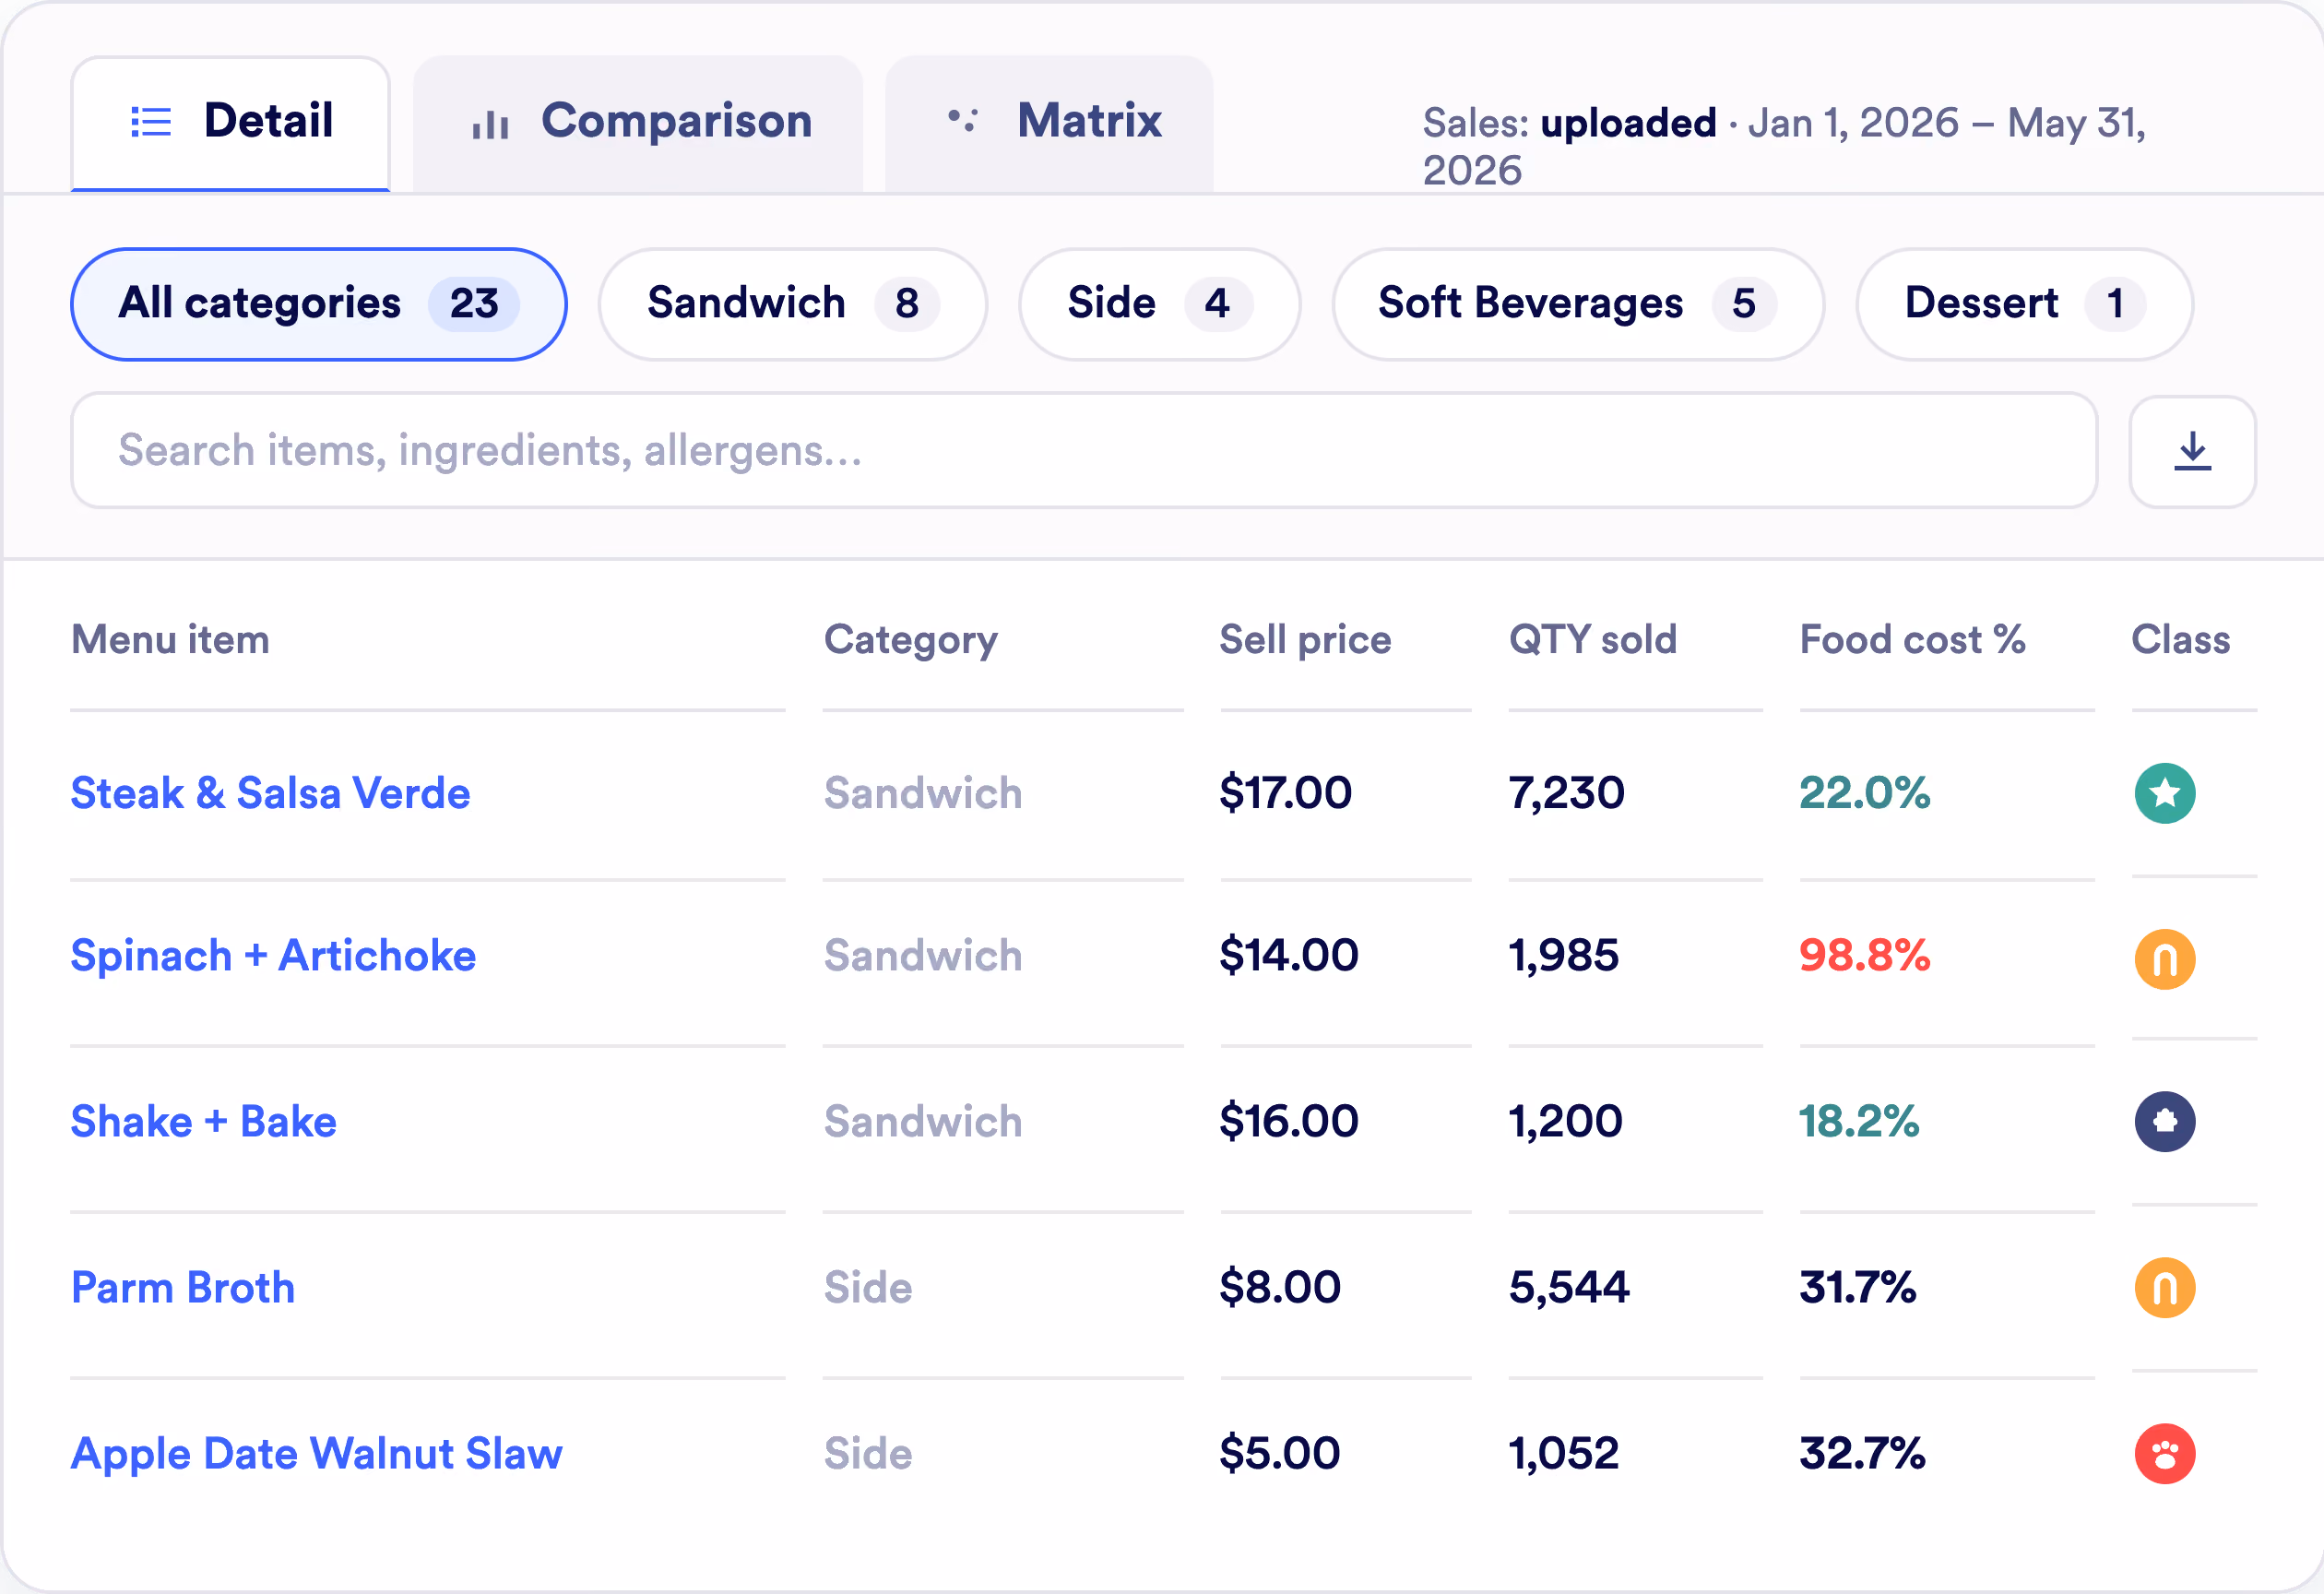Click the 22.0% food cost value
The height and width of the screenshot is (1594, 2324).
coord(1865,793)
